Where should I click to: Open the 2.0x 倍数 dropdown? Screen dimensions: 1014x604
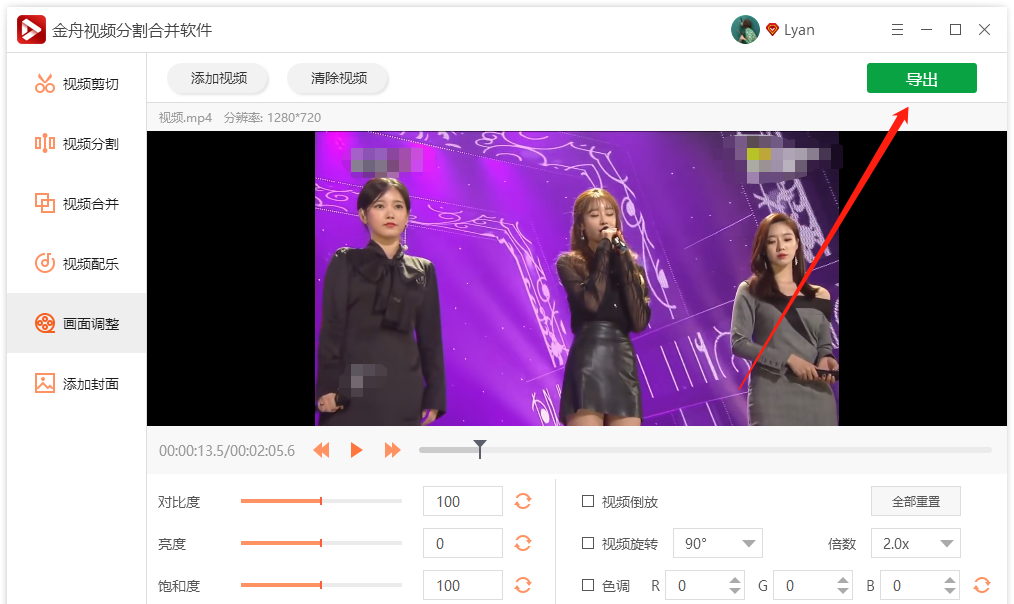(916, 543)
